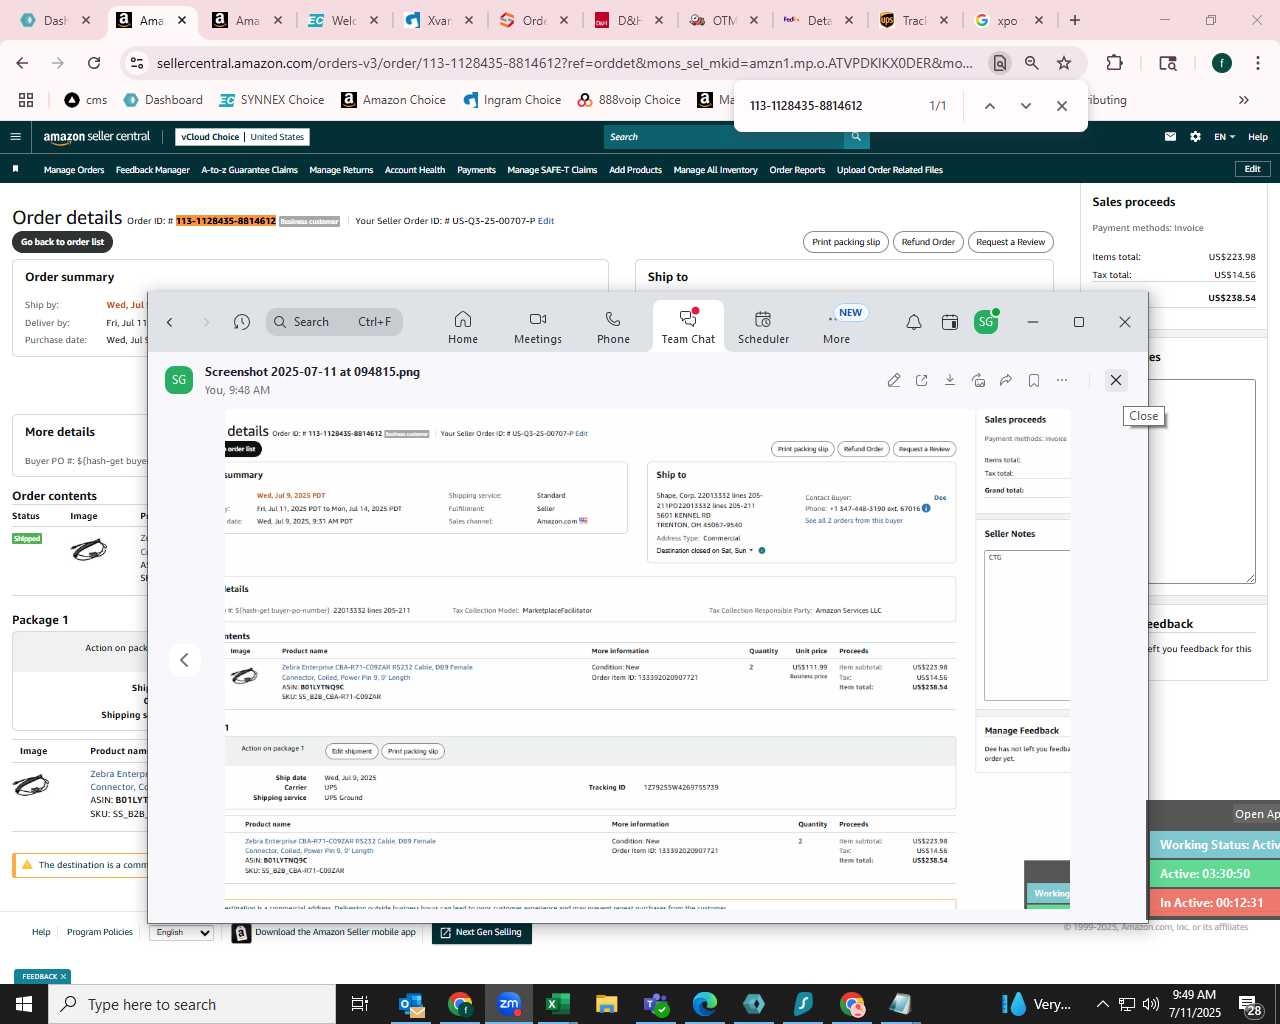Image resolution: width=1280 pixels, height=1024 pixels.
Task: Click the Zoom notifications bell icon
Action: pyautogui.click(x=914, y=322)
